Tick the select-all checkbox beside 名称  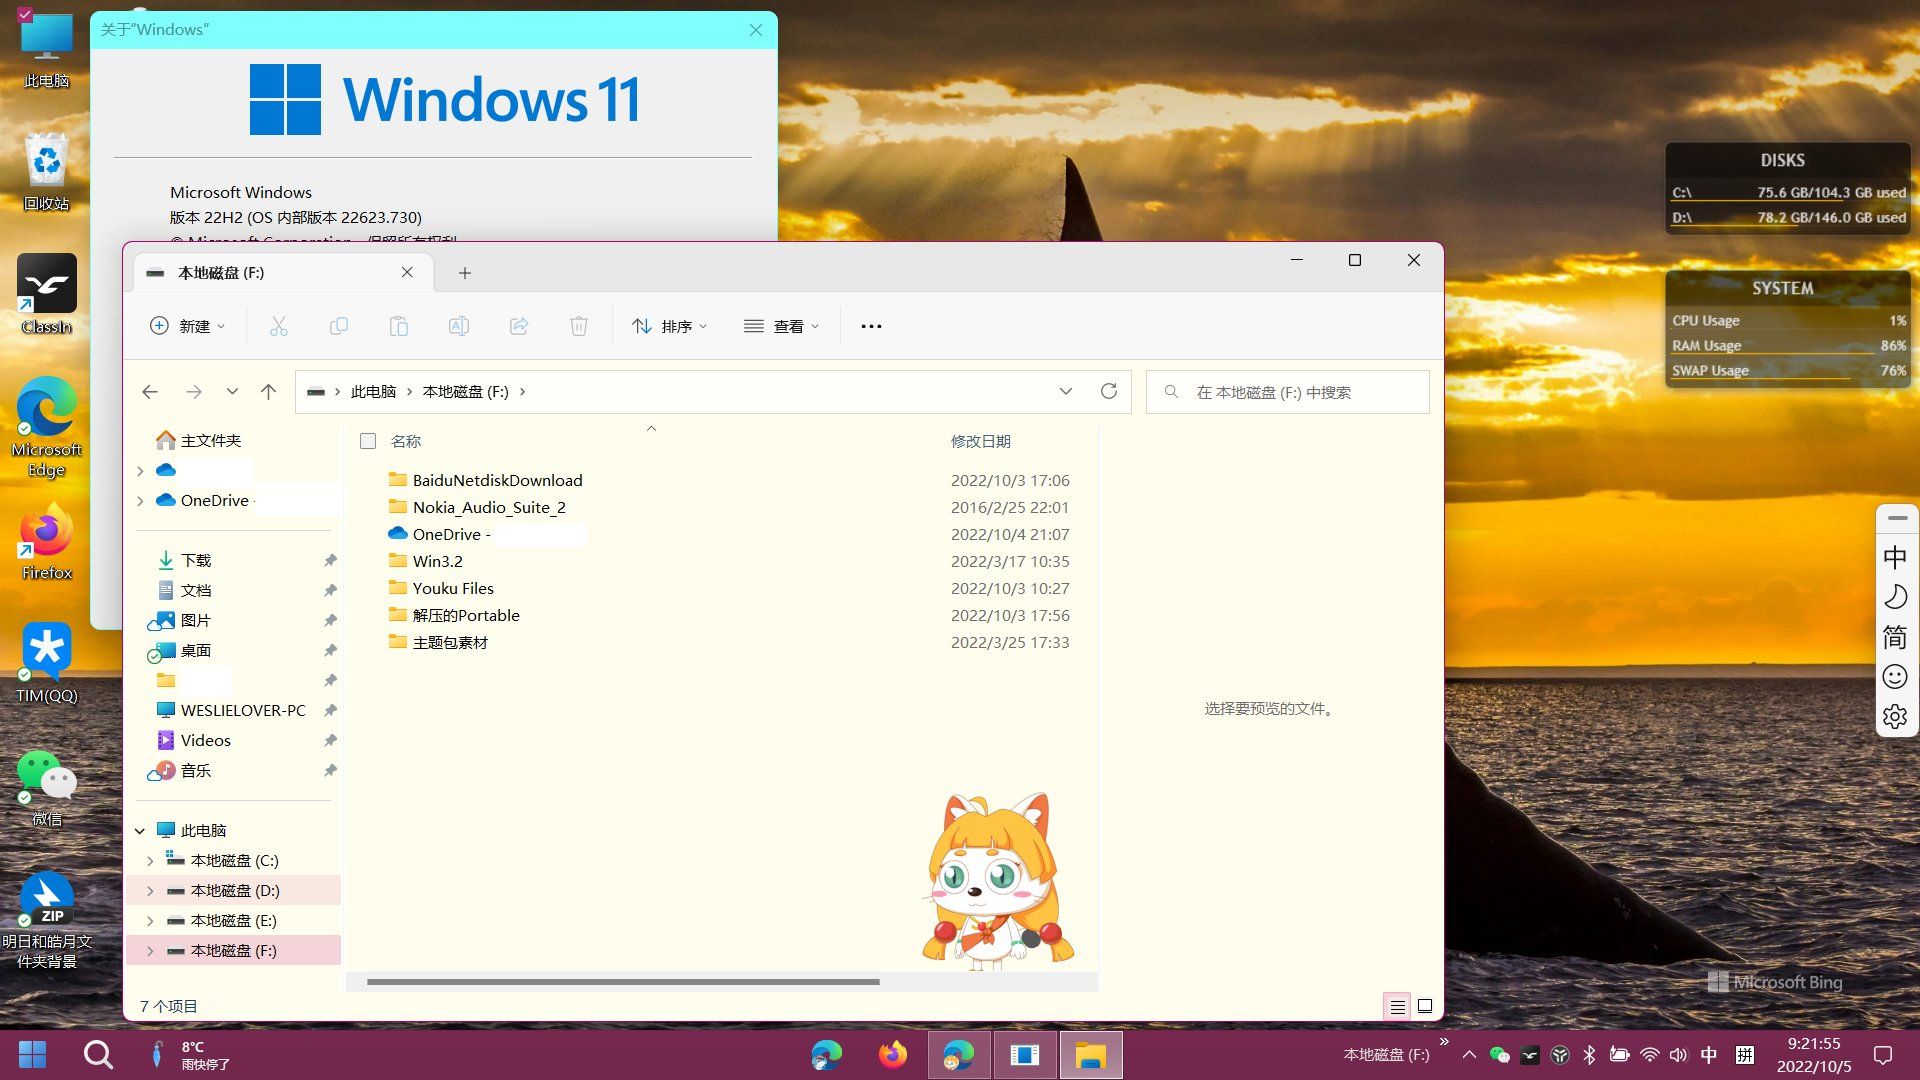(x=368, y=441)
